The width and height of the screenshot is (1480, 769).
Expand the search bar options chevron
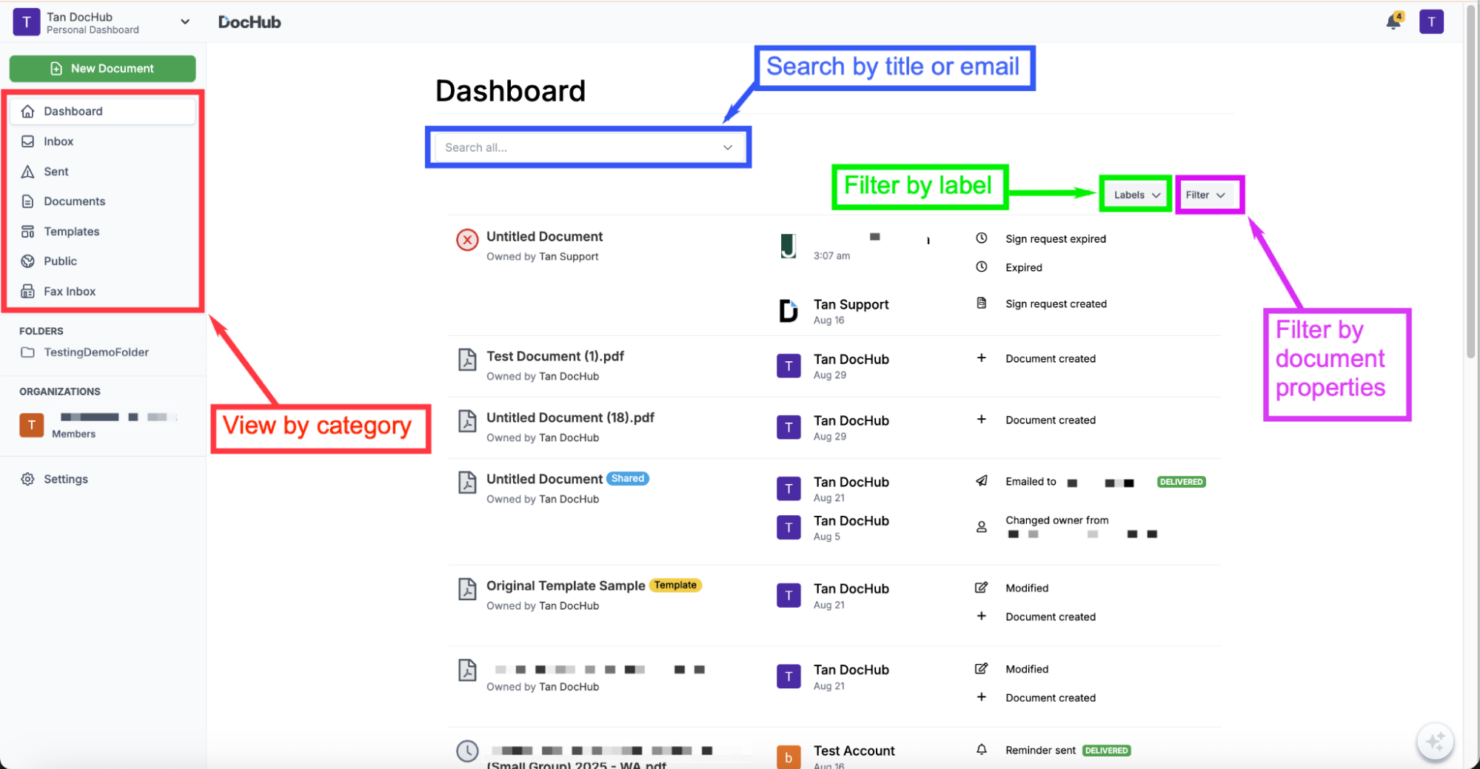727,146
